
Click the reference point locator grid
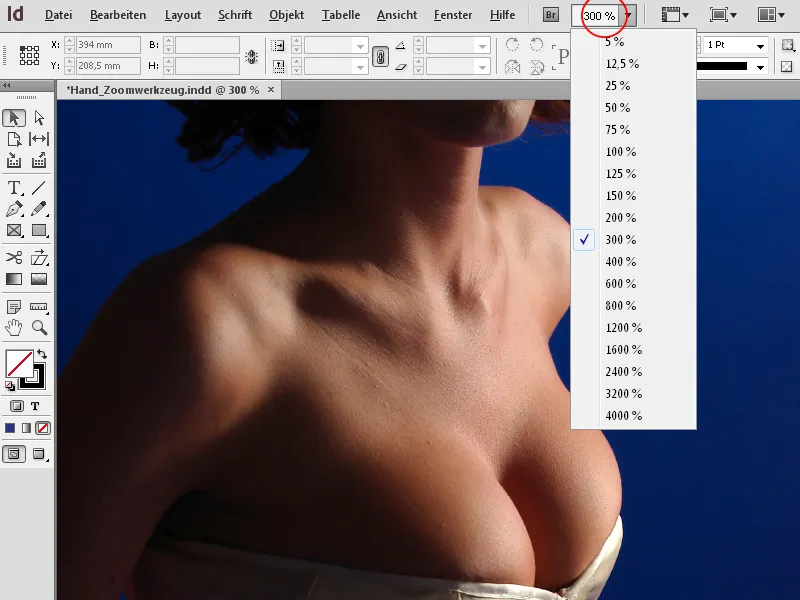(x=30, y=55)
